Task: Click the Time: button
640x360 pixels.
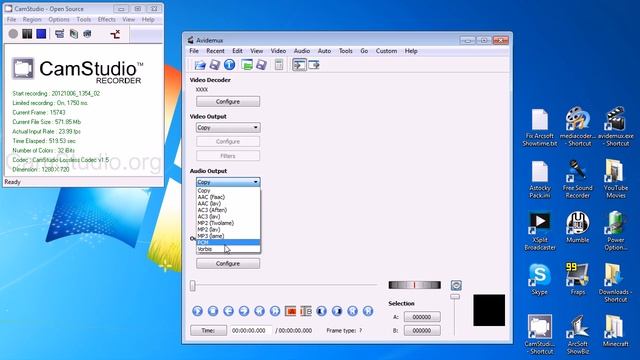Action: pyautogui.click(x=208, y=330)
